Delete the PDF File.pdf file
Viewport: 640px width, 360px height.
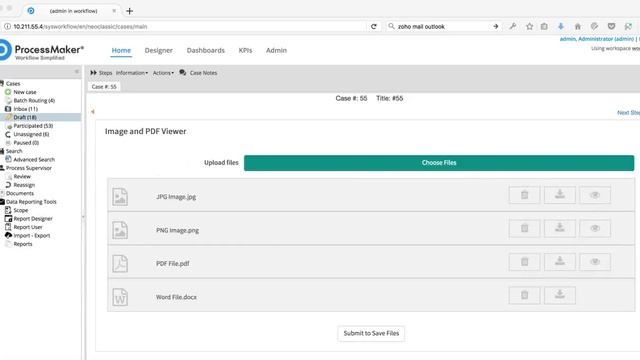524,262
